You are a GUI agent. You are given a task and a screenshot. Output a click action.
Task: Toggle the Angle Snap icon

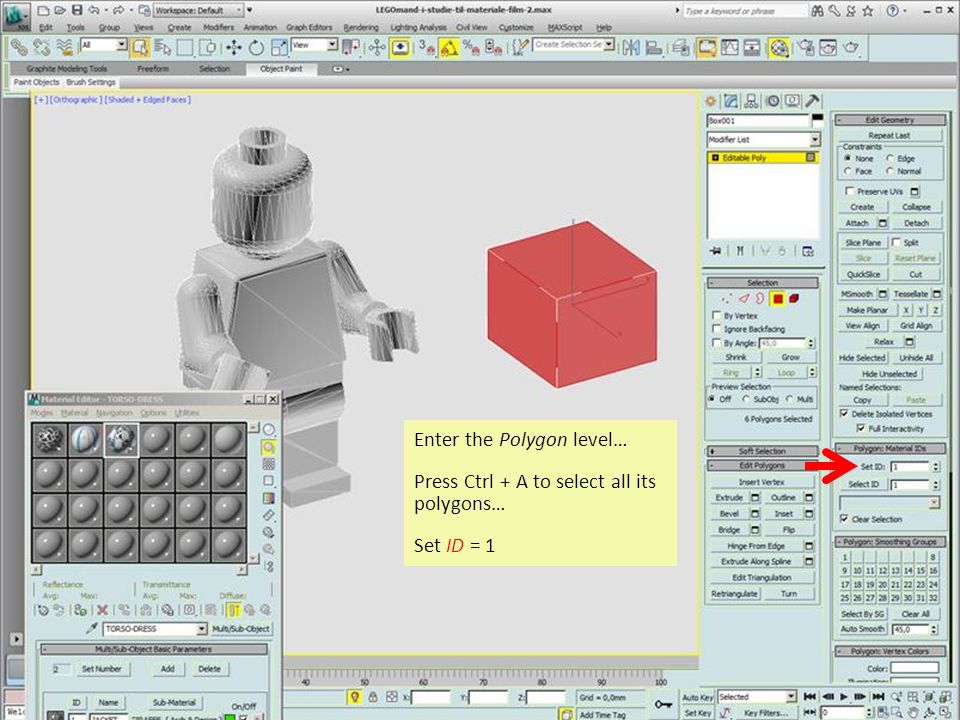point(449,47)
